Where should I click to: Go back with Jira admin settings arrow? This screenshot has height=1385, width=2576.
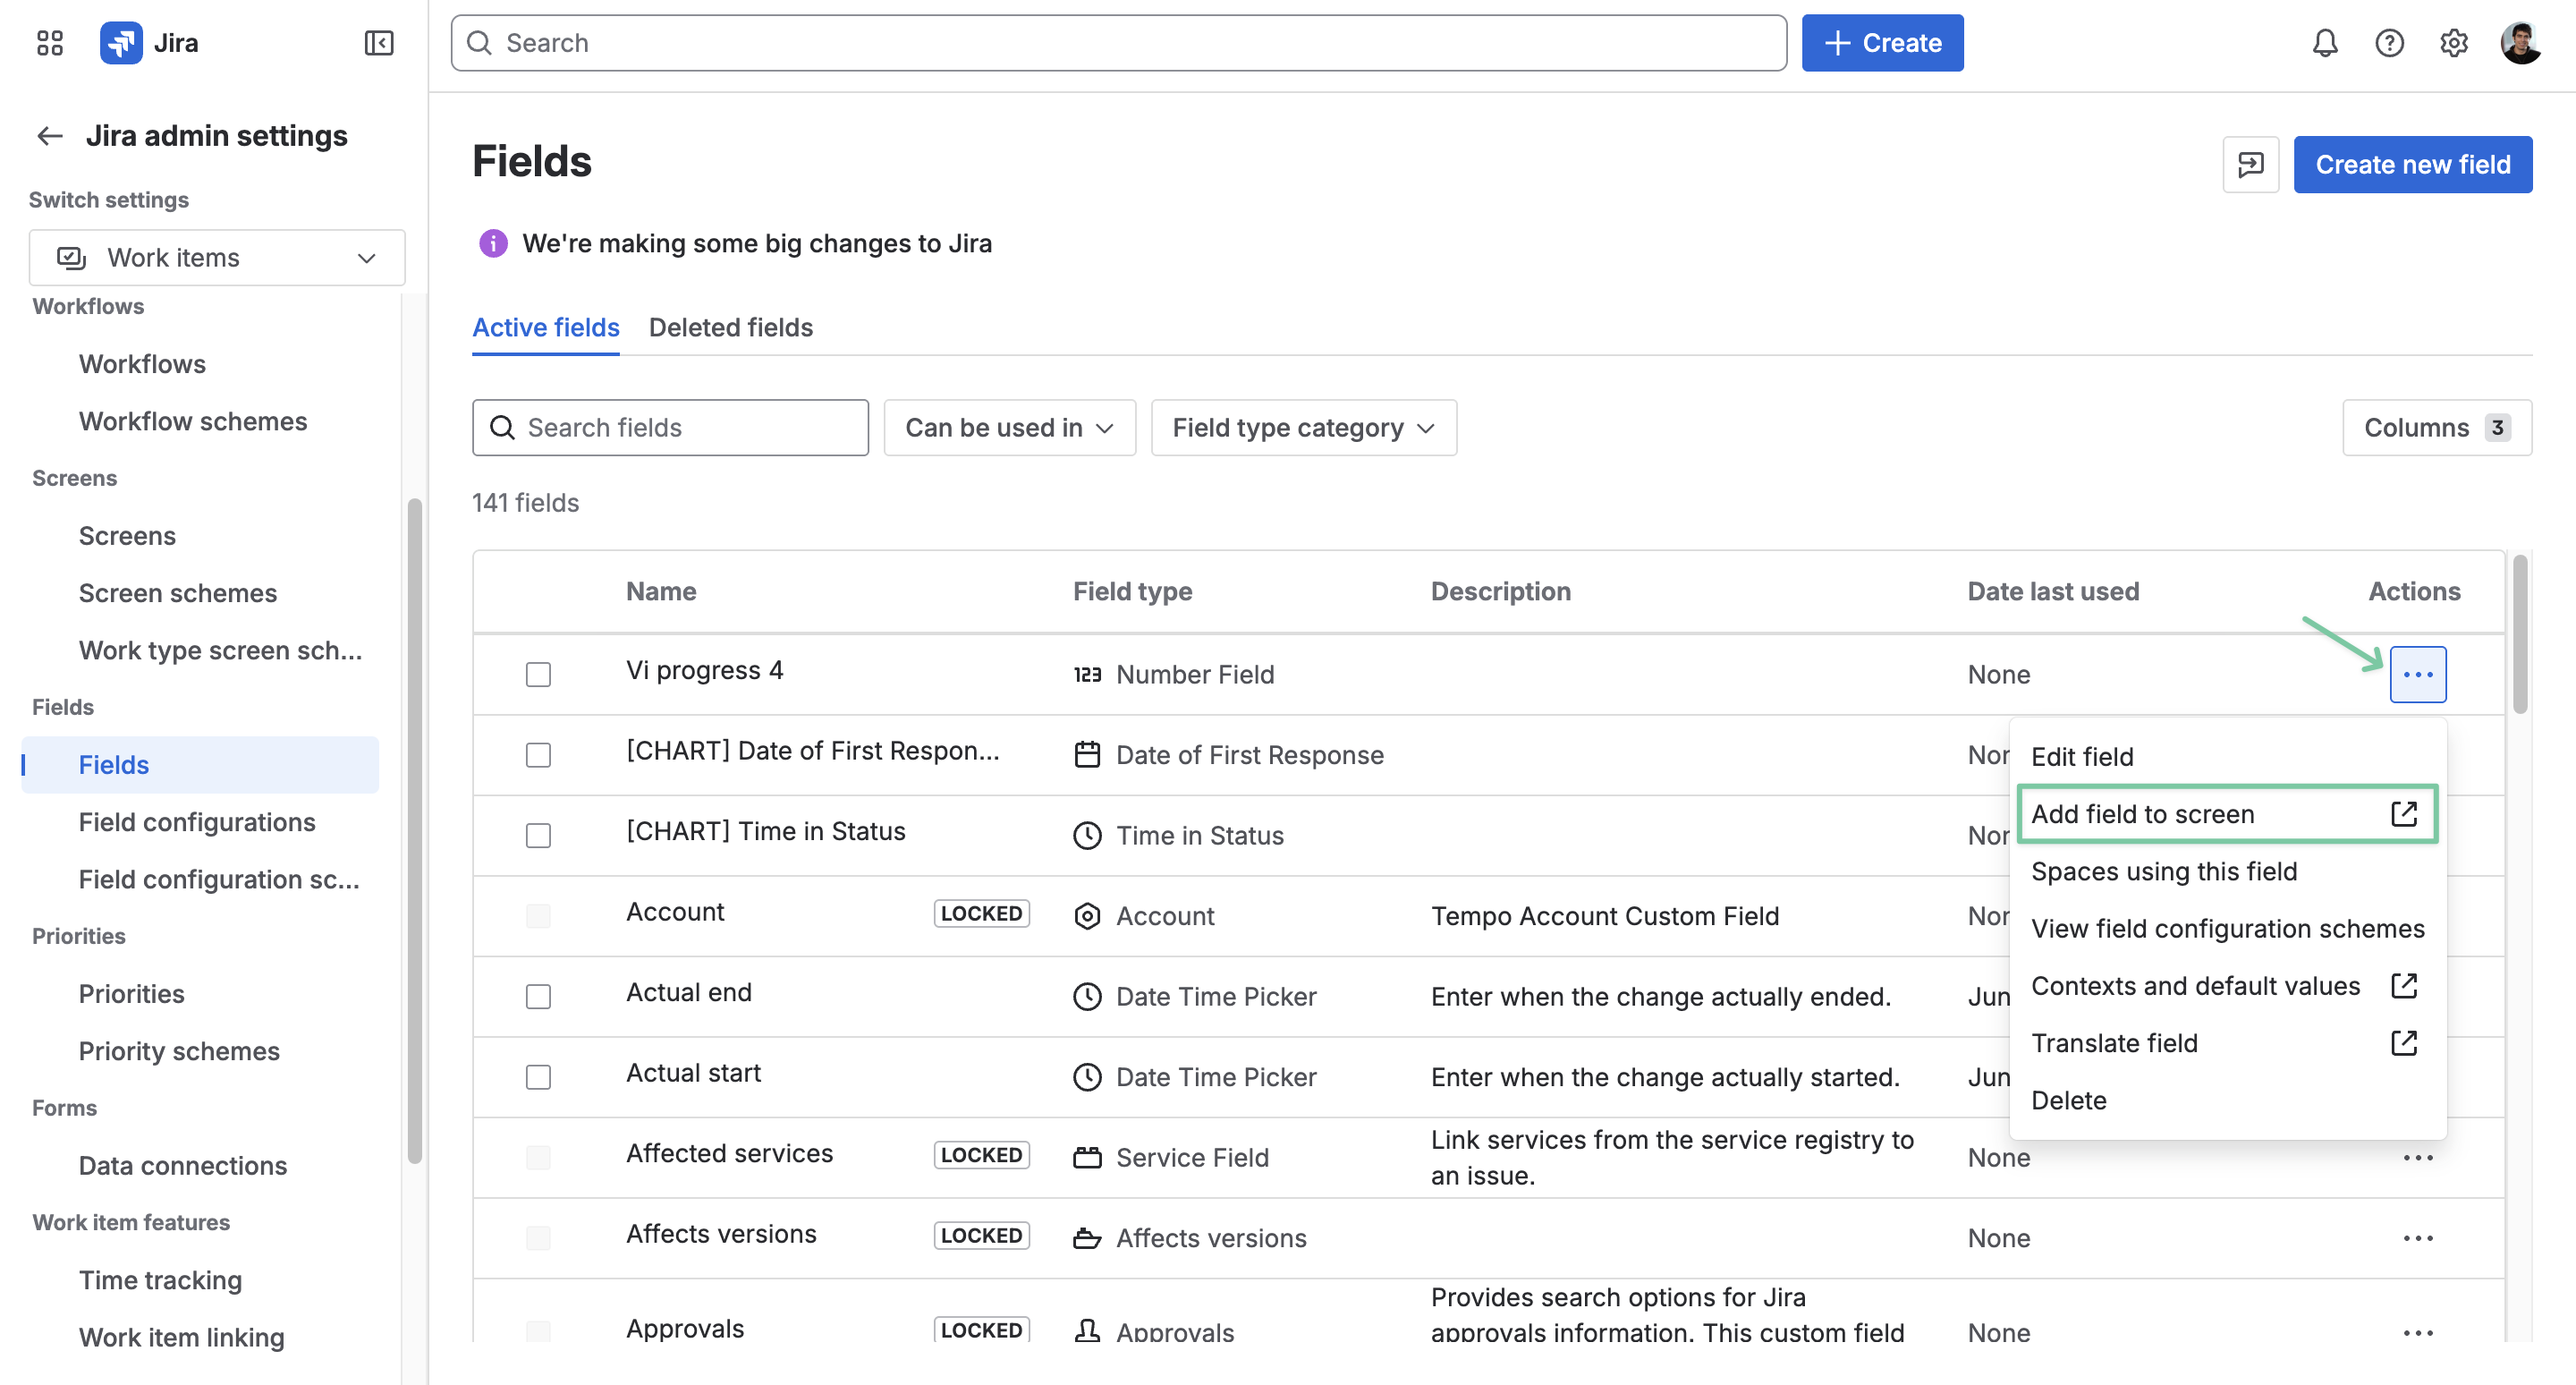coord(50,135)
